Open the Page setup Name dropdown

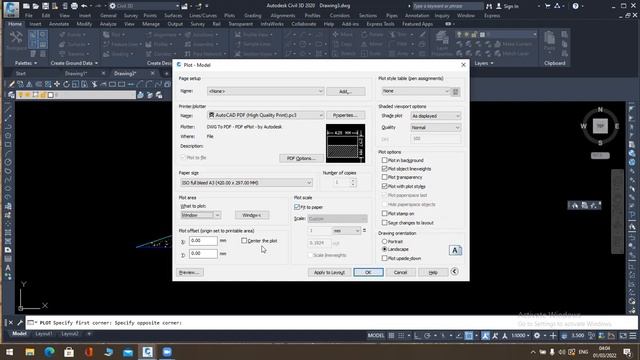click(265, 91)
